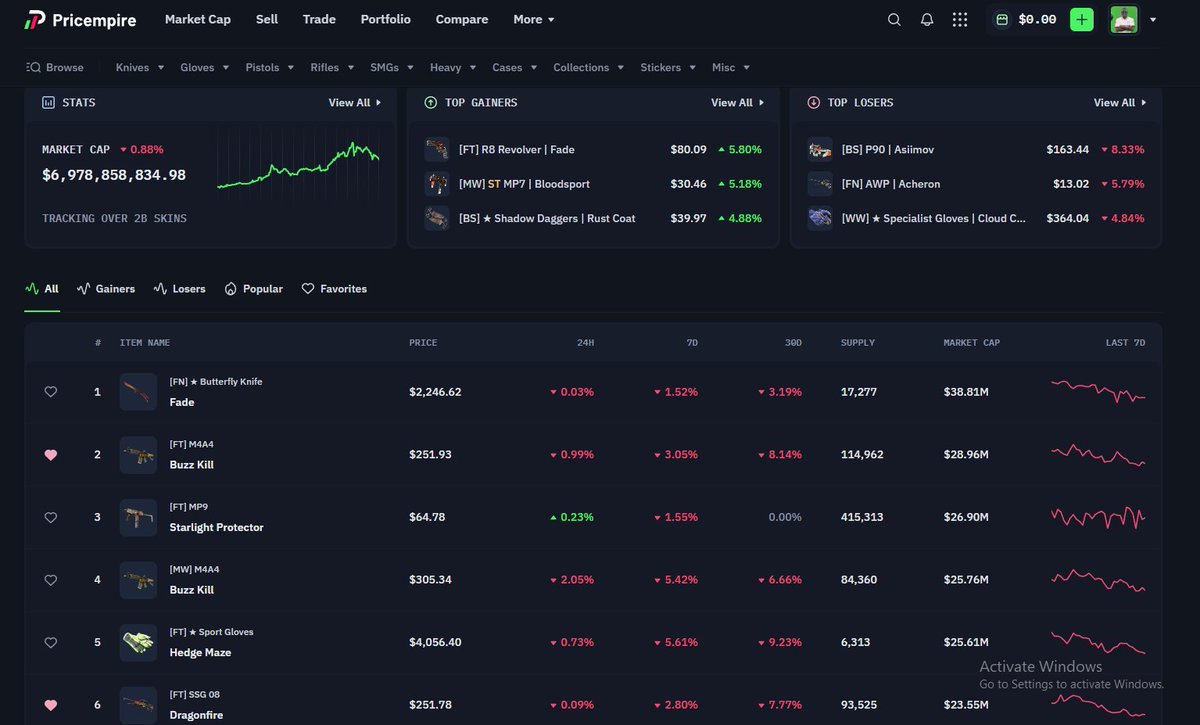
Task: Click the $25.61M market cap value
Action: click(x=966, y=642)
